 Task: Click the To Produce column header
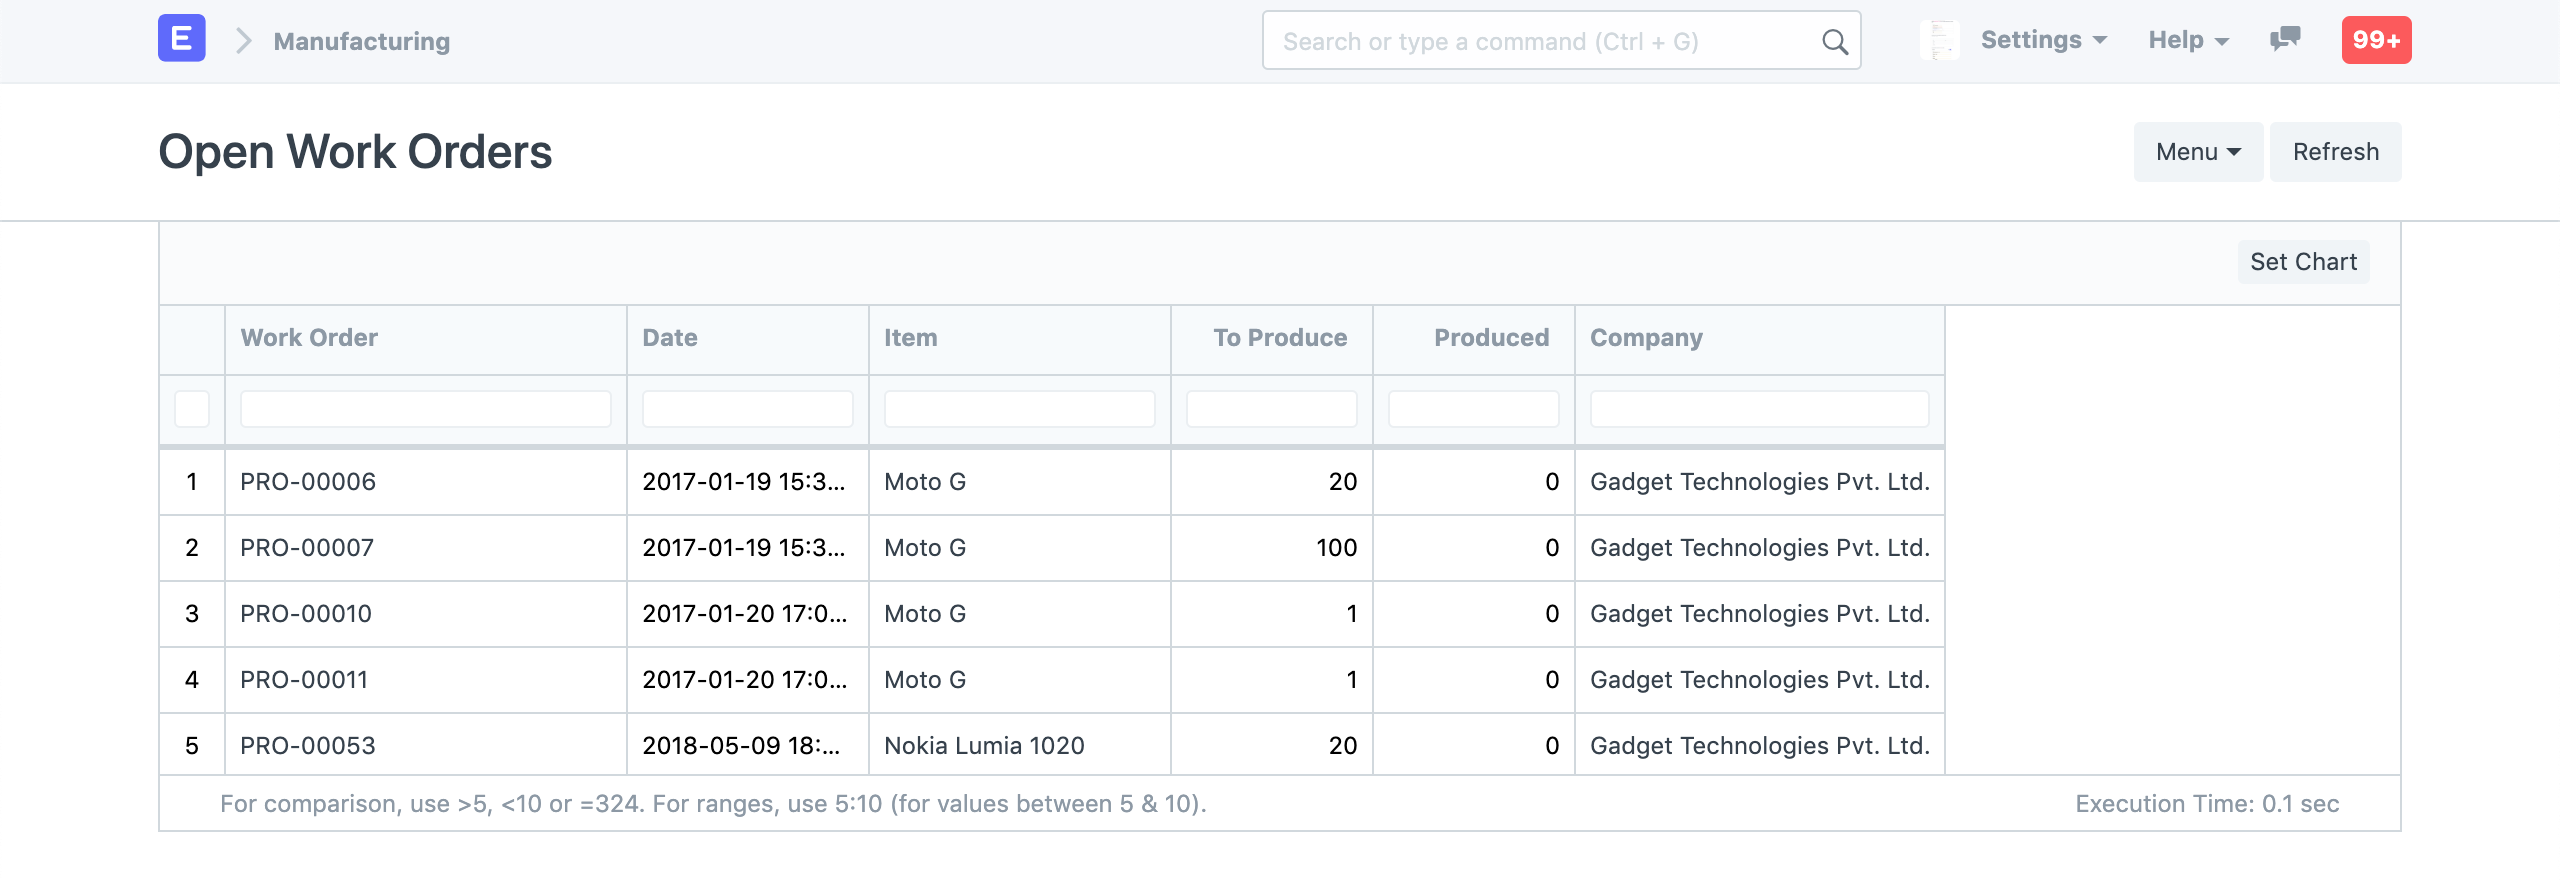click(x=1279, y=338)
